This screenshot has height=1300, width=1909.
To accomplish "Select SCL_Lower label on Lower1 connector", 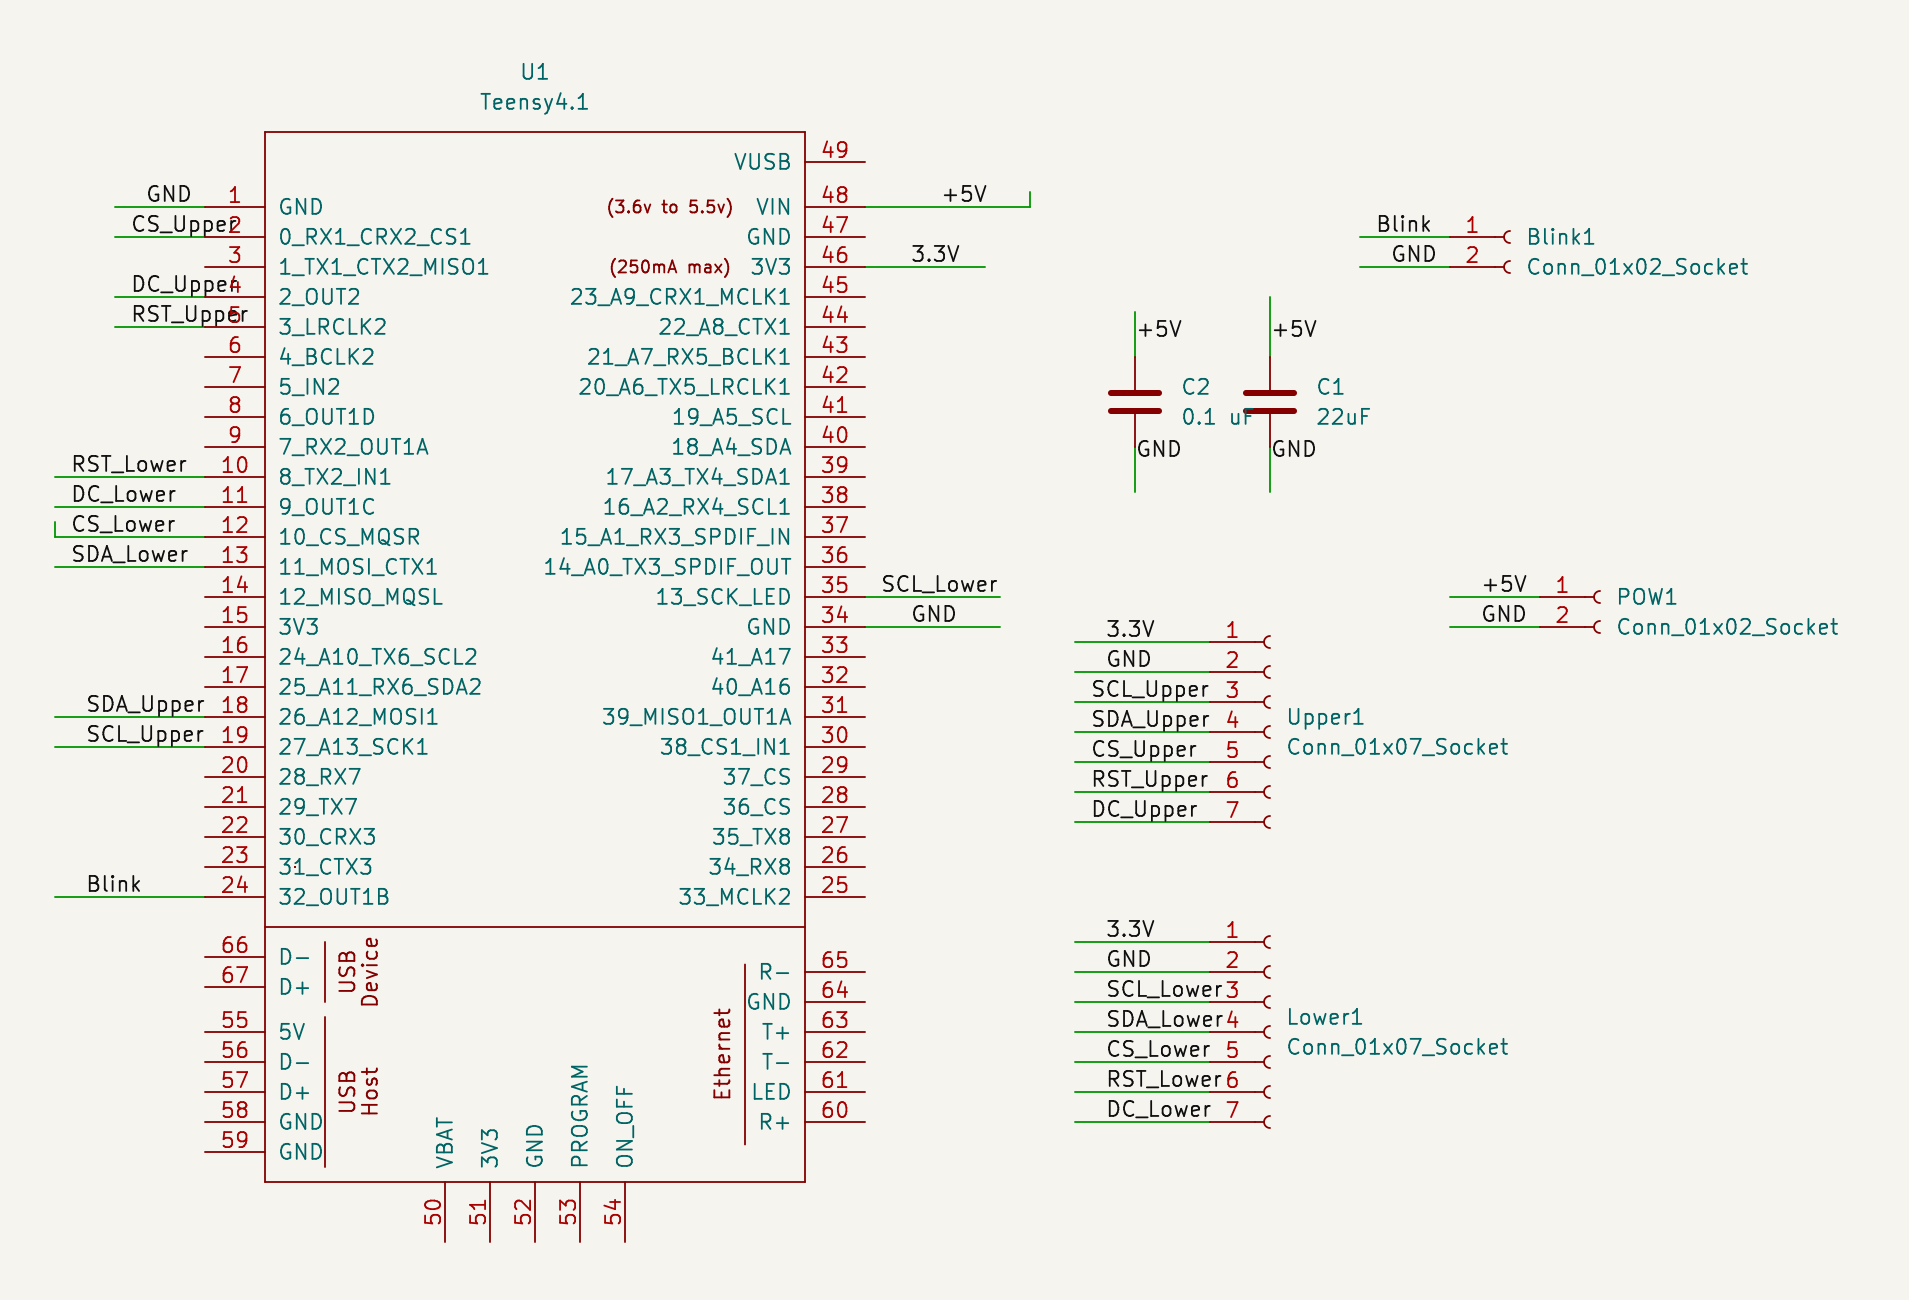I will click(1165, 989).
